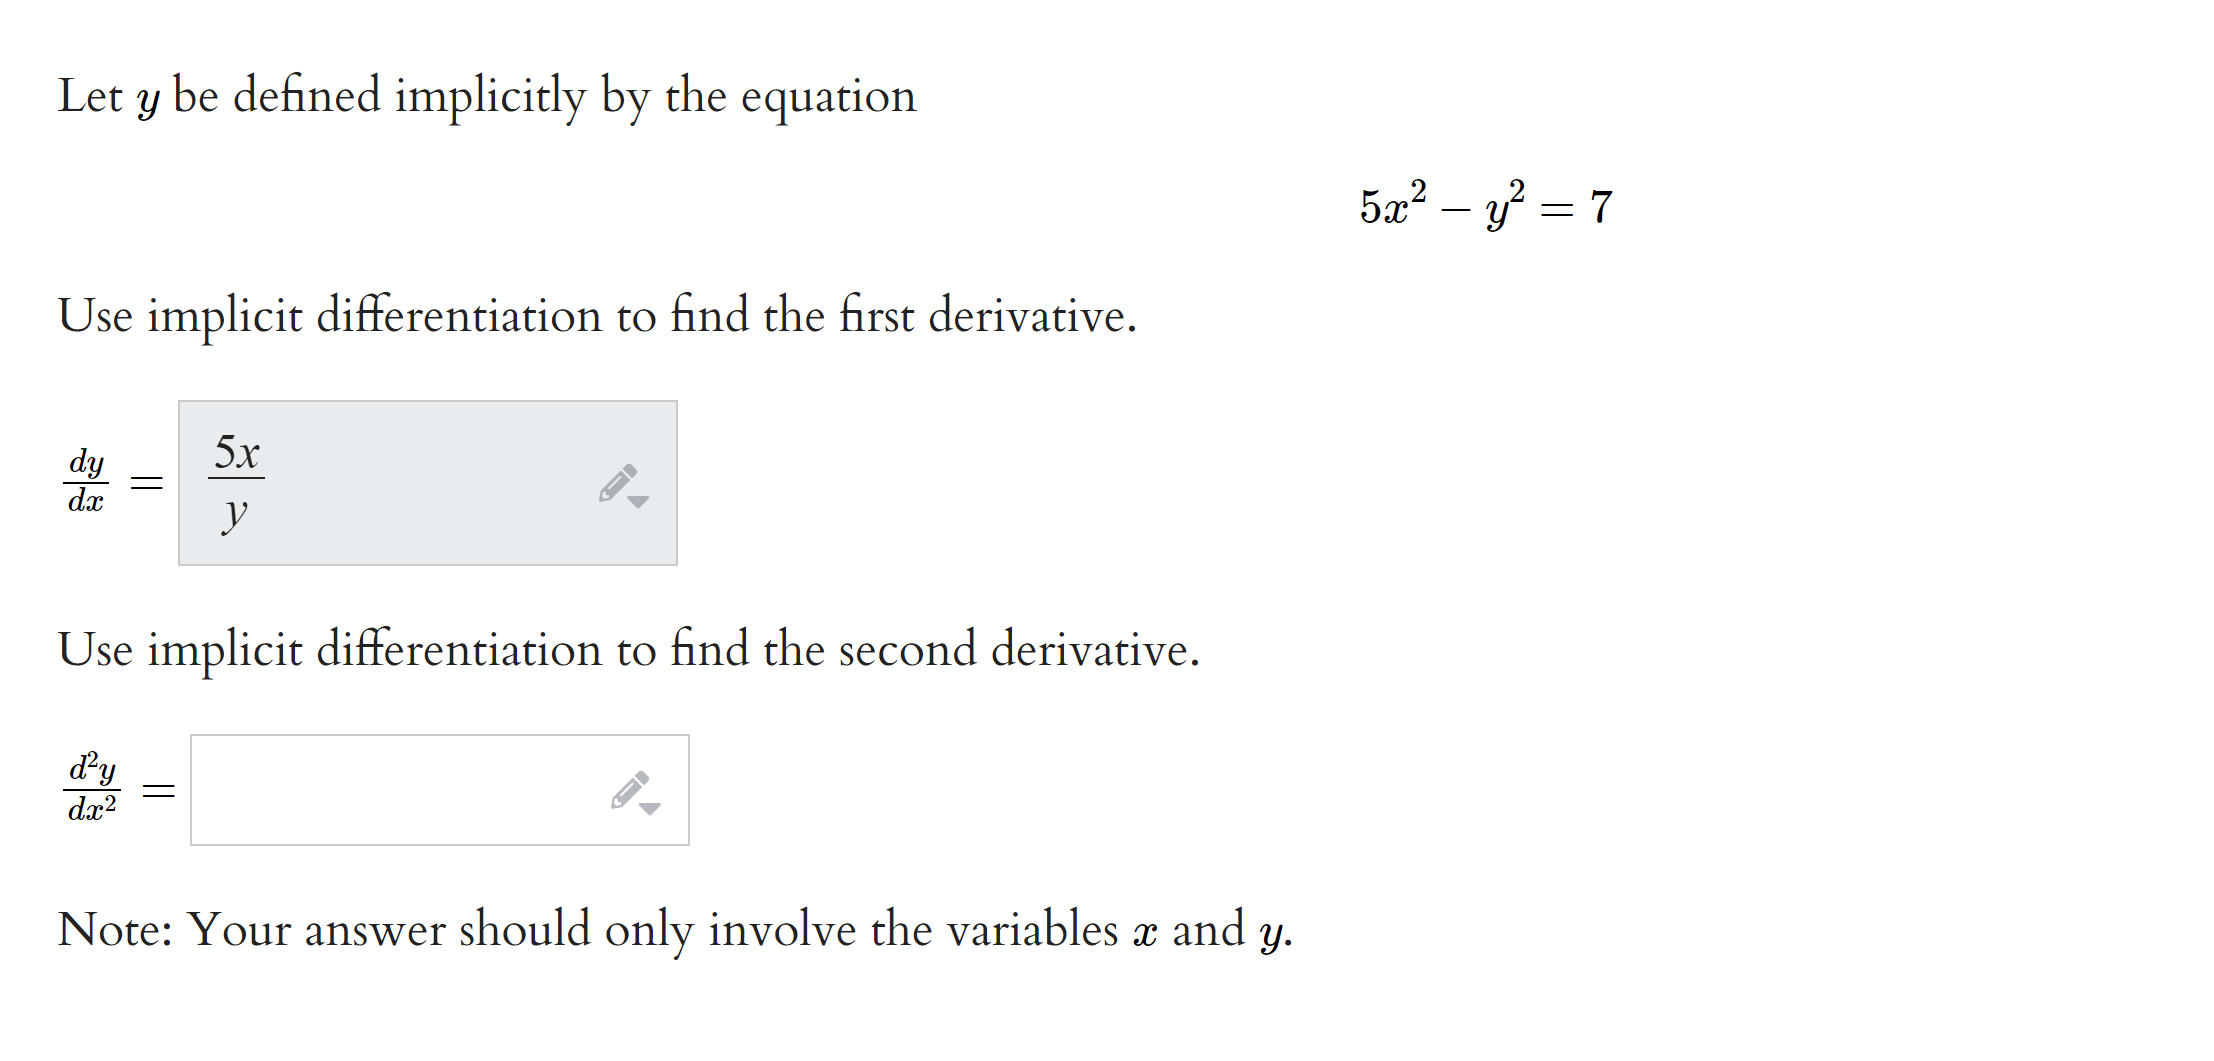
Task: Select the filled answer box showing 5x over y
Action: tap(430, 484)
